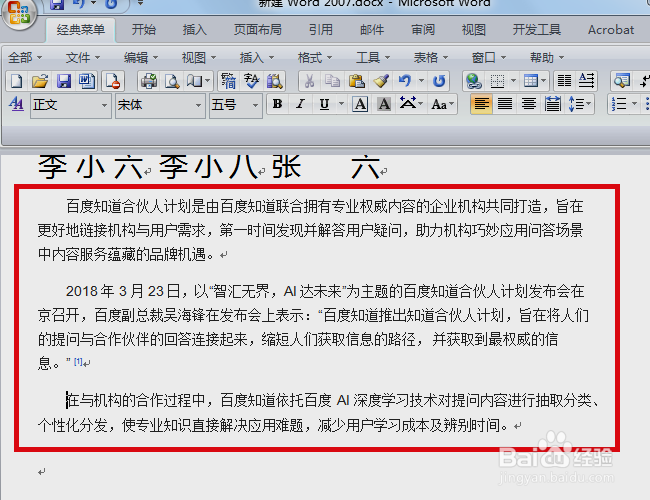650x500 pixels.
Task: Click the reading view book icon
Action: [194, 81]
